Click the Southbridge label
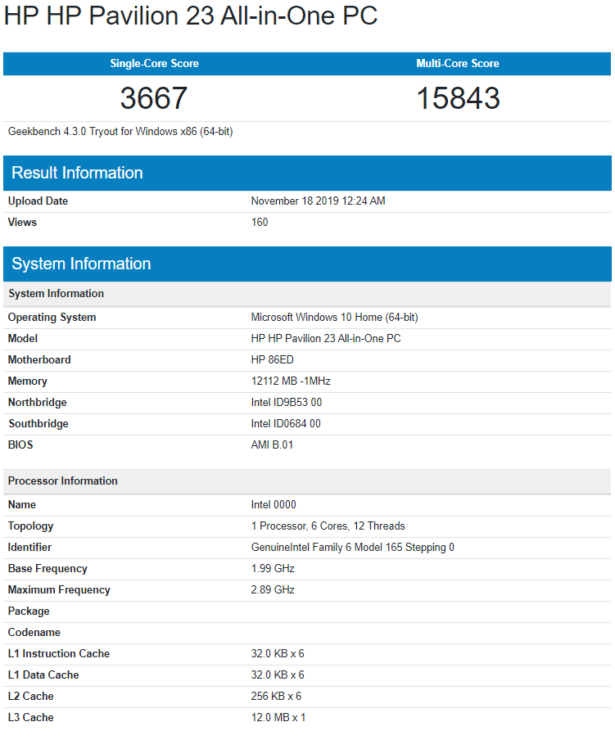 click(x=38, y=423)
